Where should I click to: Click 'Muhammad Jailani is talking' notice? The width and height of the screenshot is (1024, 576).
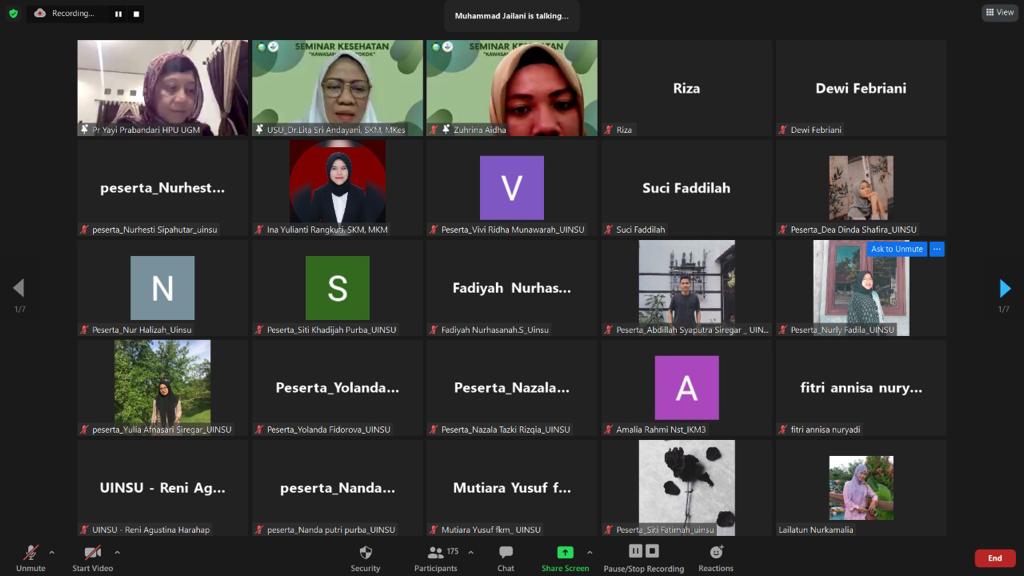(x=511, y=16)
